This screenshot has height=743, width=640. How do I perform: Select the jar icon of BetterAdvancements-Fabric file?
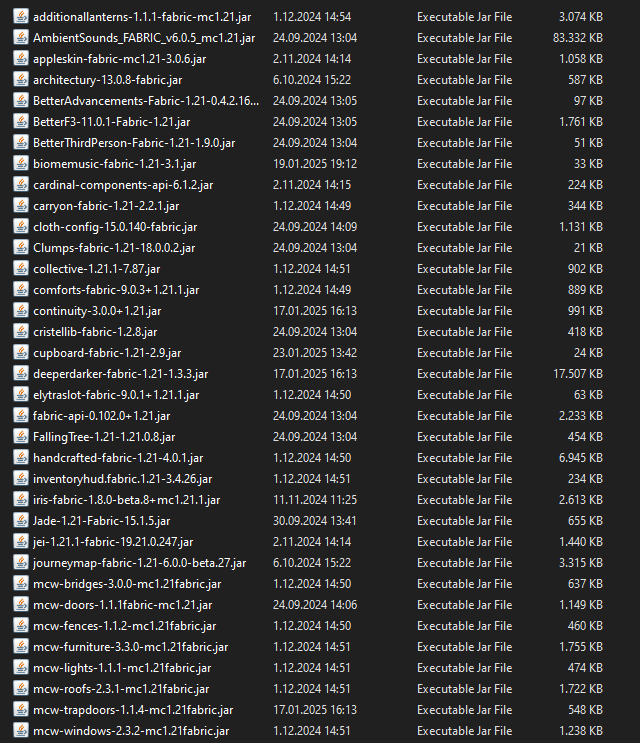(x=20, y=100)
